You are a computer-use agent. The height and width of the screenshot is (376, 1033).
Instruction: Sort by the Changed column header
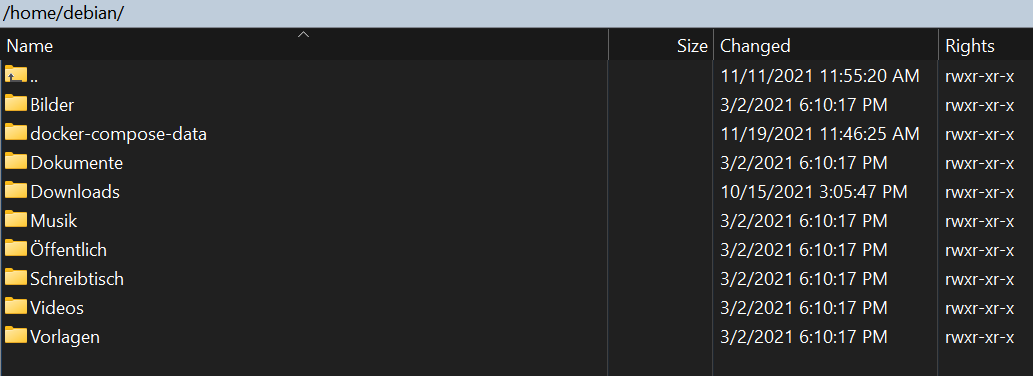click(826, 45)
